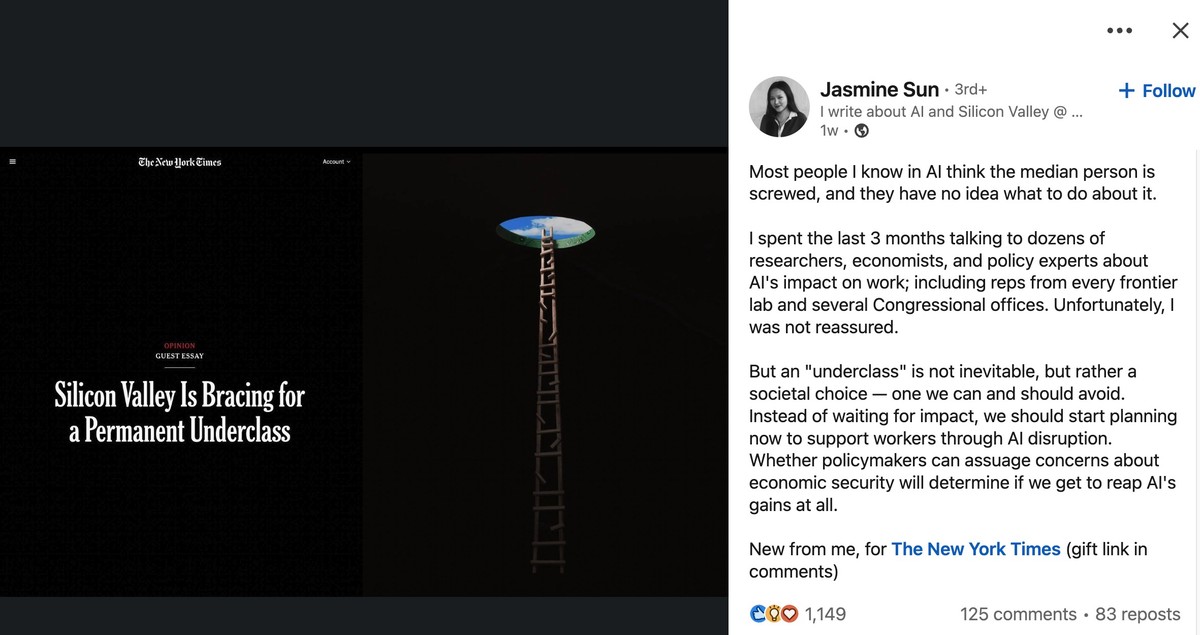
Task: Click the globe public visibility icon
Action: coord(861,131)
